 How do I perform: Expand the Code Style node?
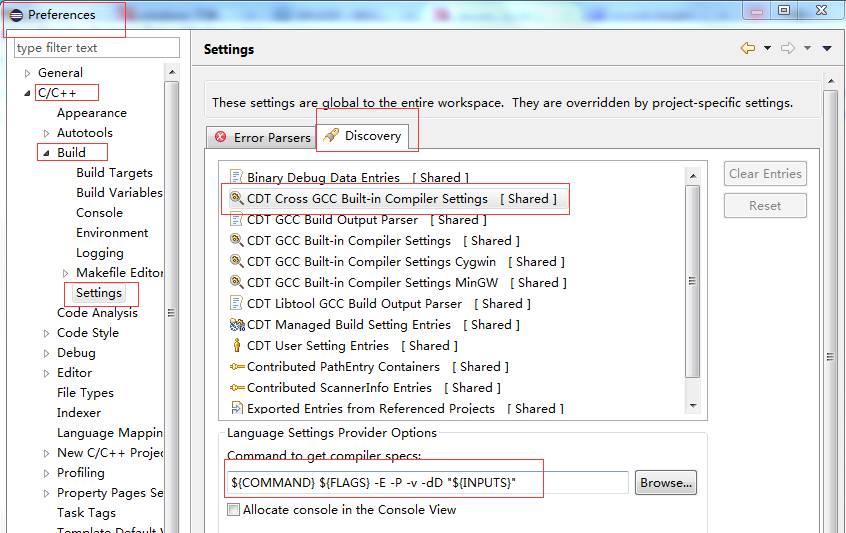pyautogui.click(x=46, y=333)
